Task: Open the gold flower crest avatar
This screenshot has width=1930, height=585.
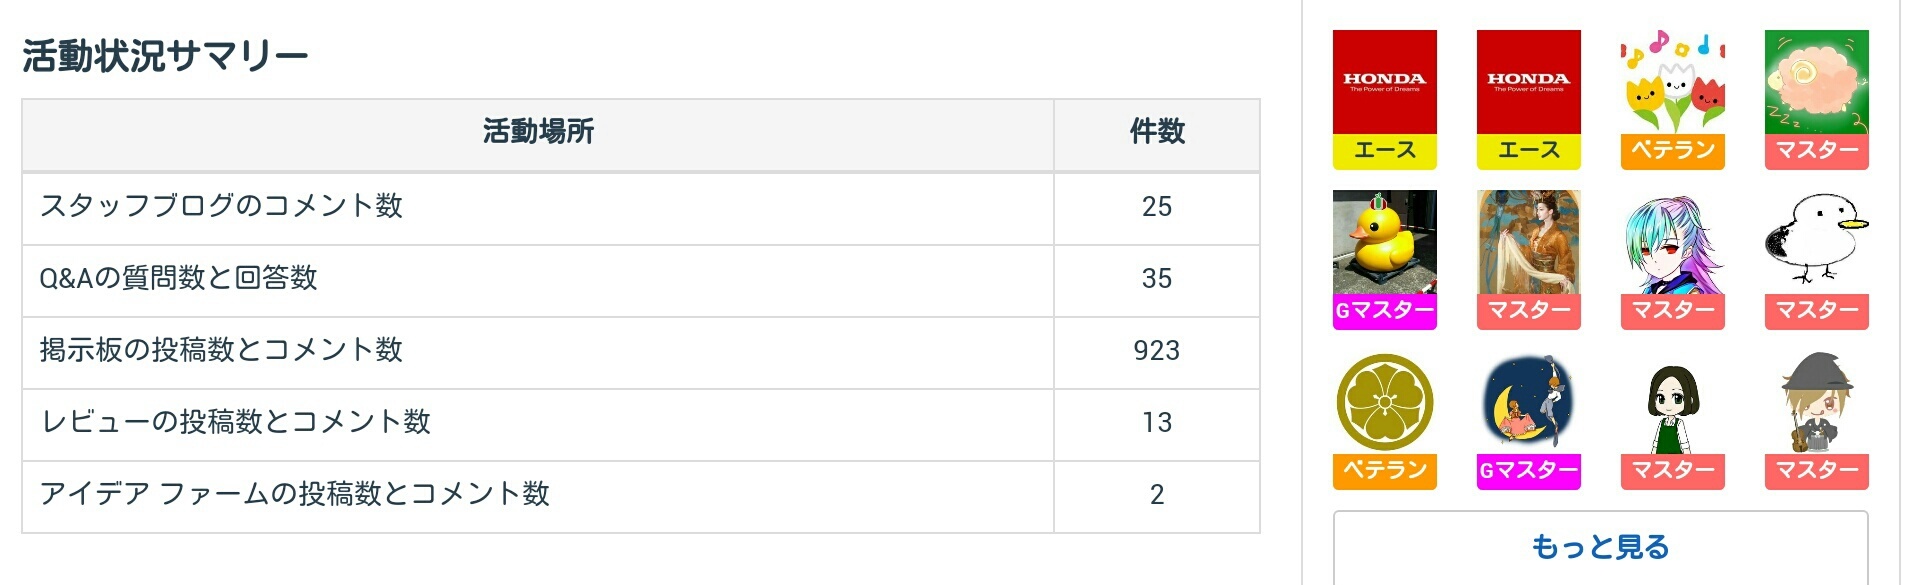Action: (x=1384, y=402)
